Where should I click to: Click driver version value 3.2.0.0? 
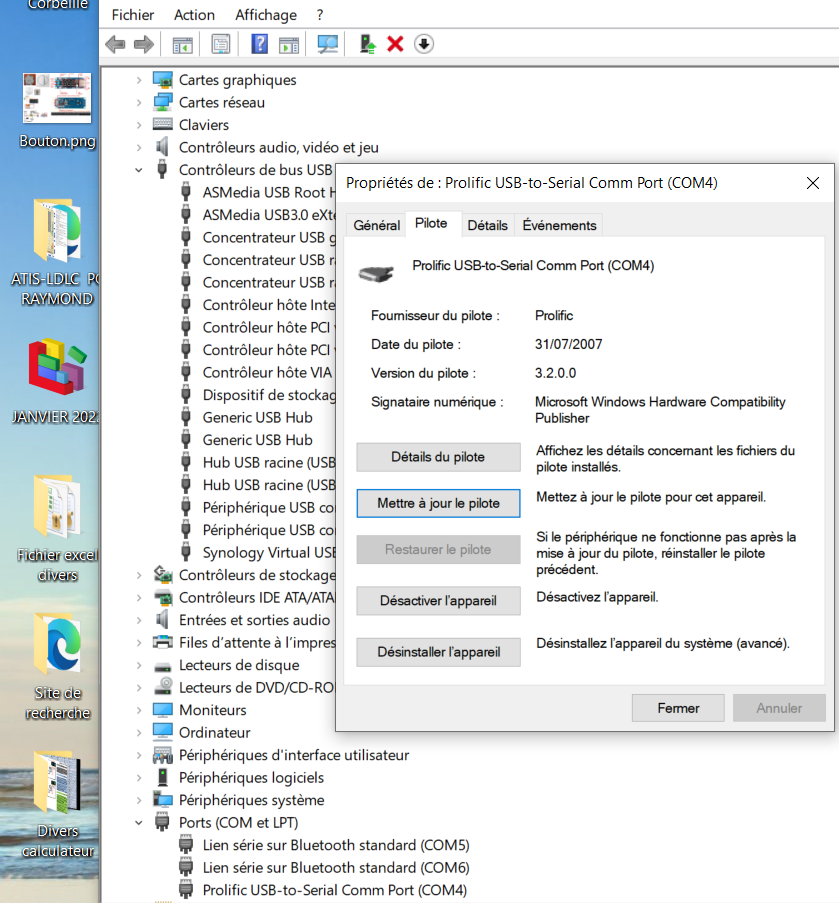tap(555, 373)
